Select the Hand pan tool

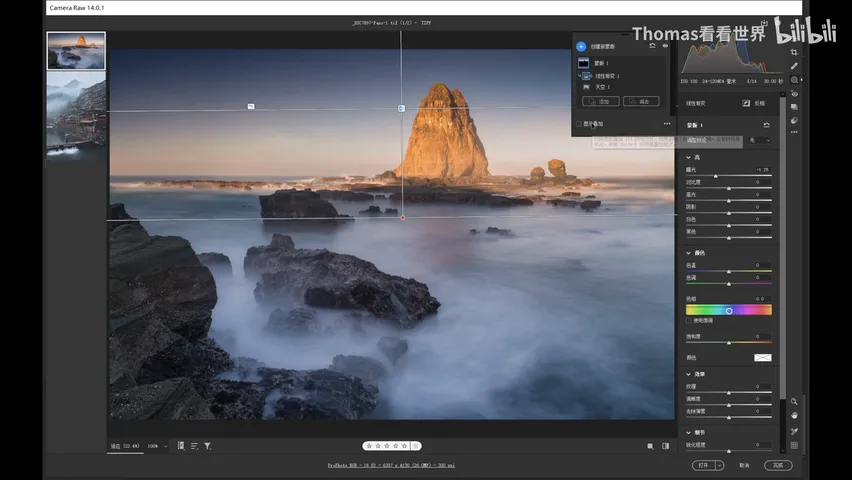(794, 415)
